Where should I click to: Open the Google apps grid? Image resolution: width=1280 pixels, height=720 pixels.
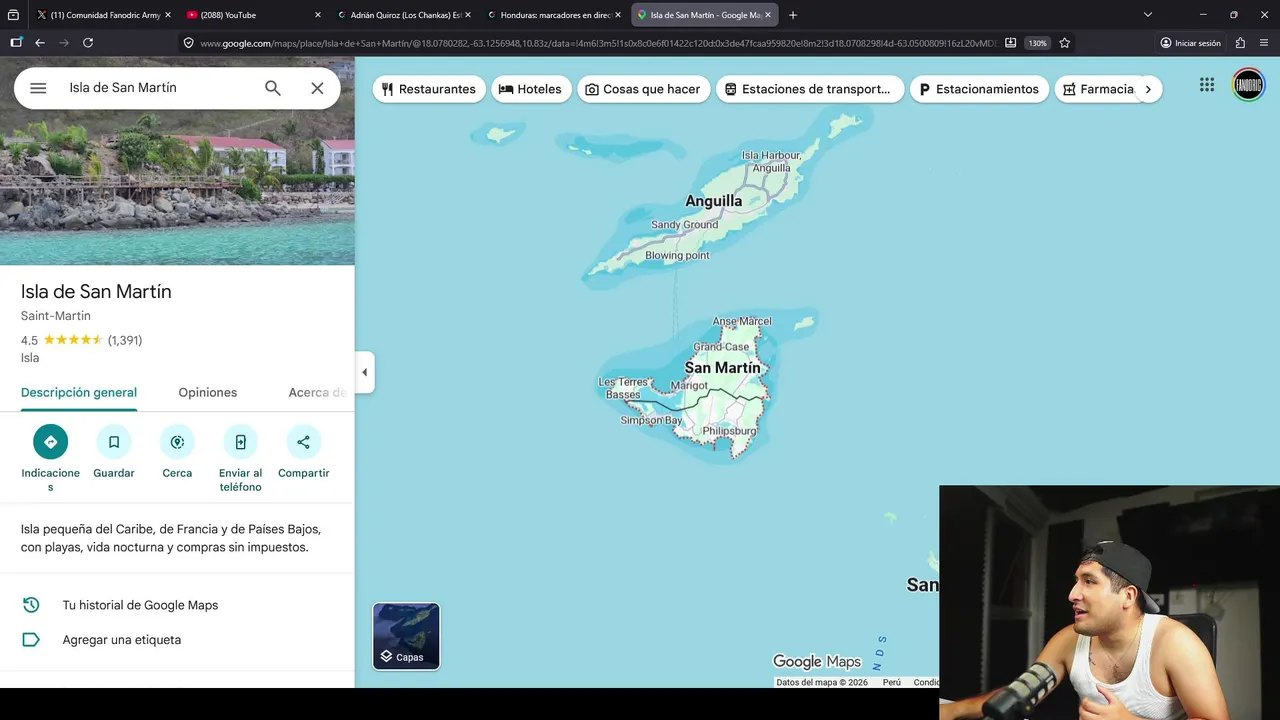coord(1207,85)
